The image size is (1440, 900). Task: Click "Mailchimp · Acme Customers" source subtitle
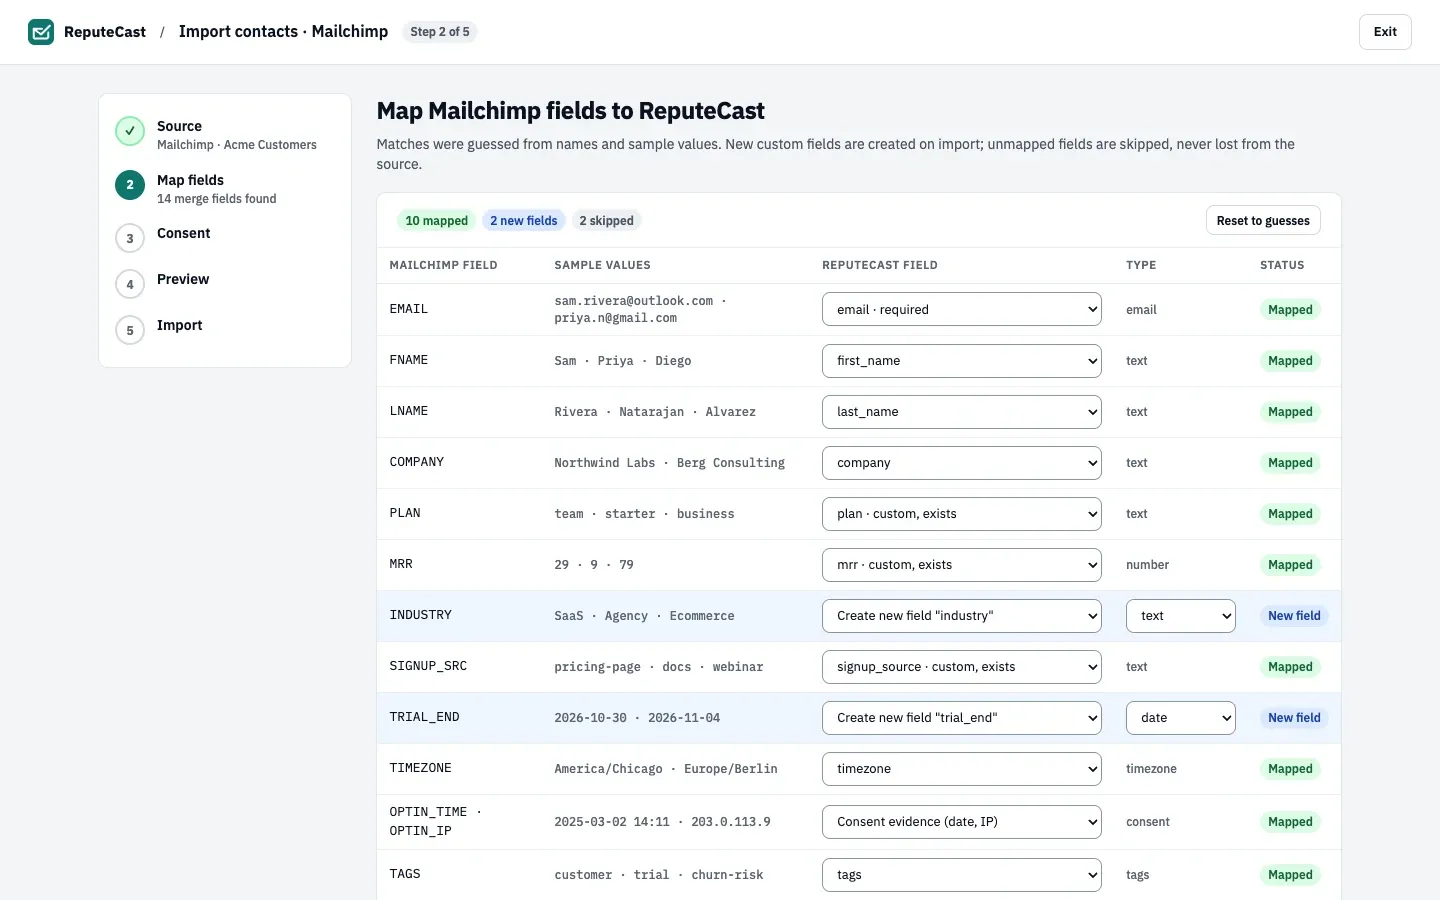tap(237, 145)
